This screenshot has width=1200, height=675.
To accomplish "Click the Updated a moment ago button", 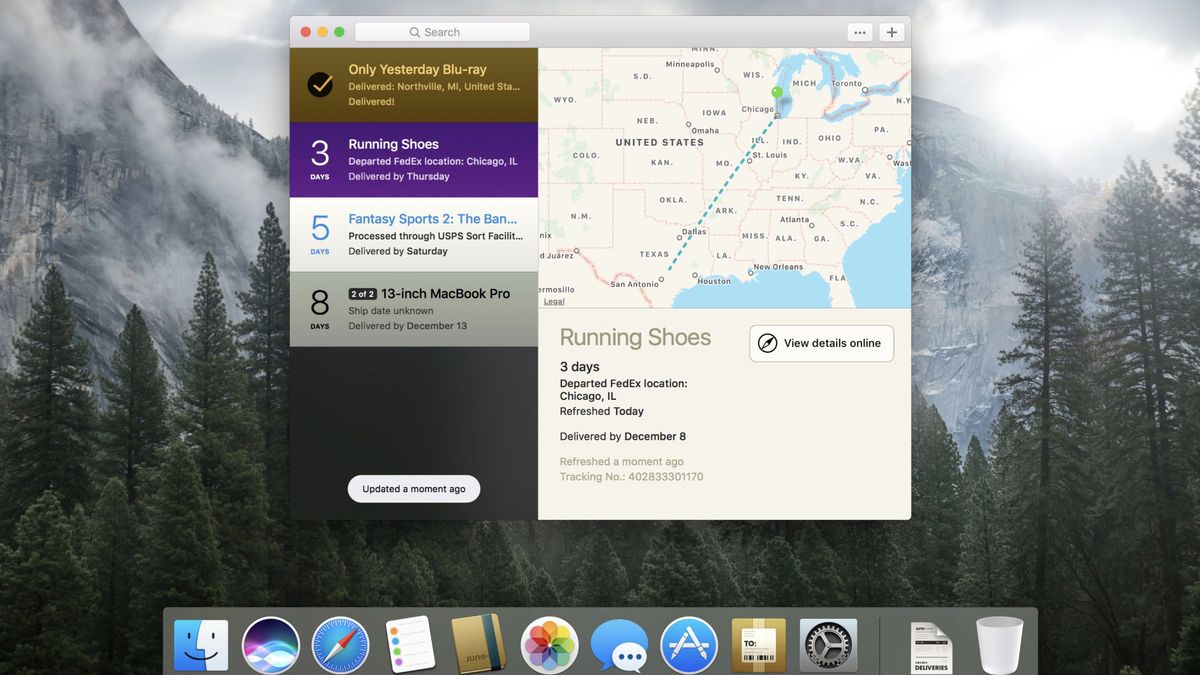I will [x=413, y=488].
